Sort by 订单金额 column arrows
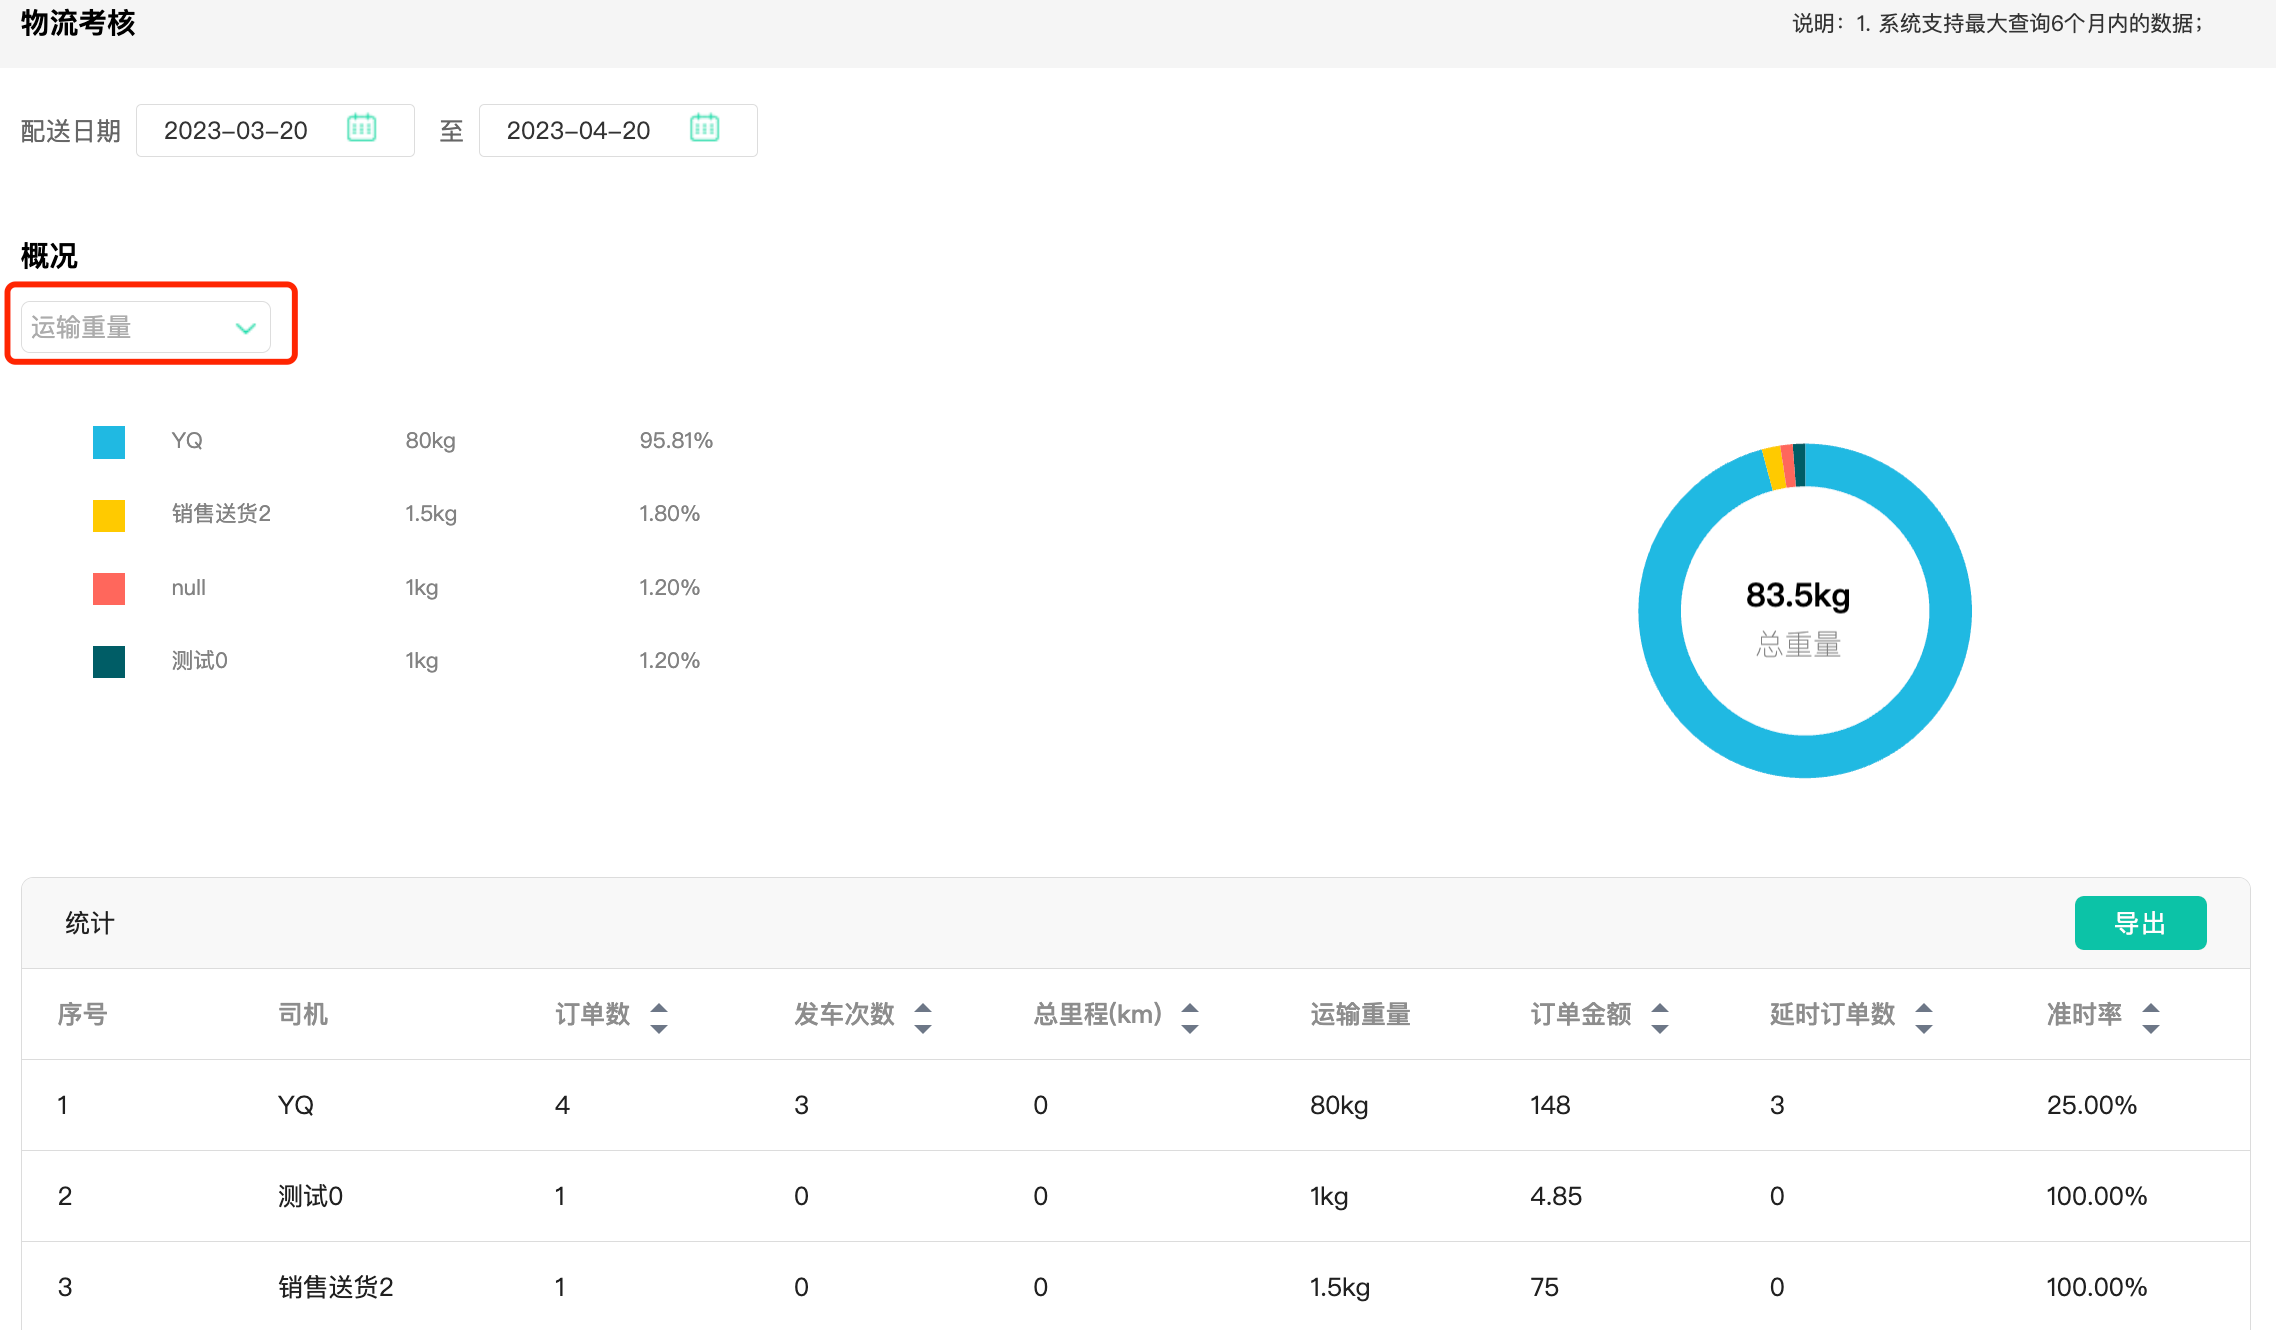Image resolution: width=2276 pixels, height=1330 pixels. tap(1659, 1017)
